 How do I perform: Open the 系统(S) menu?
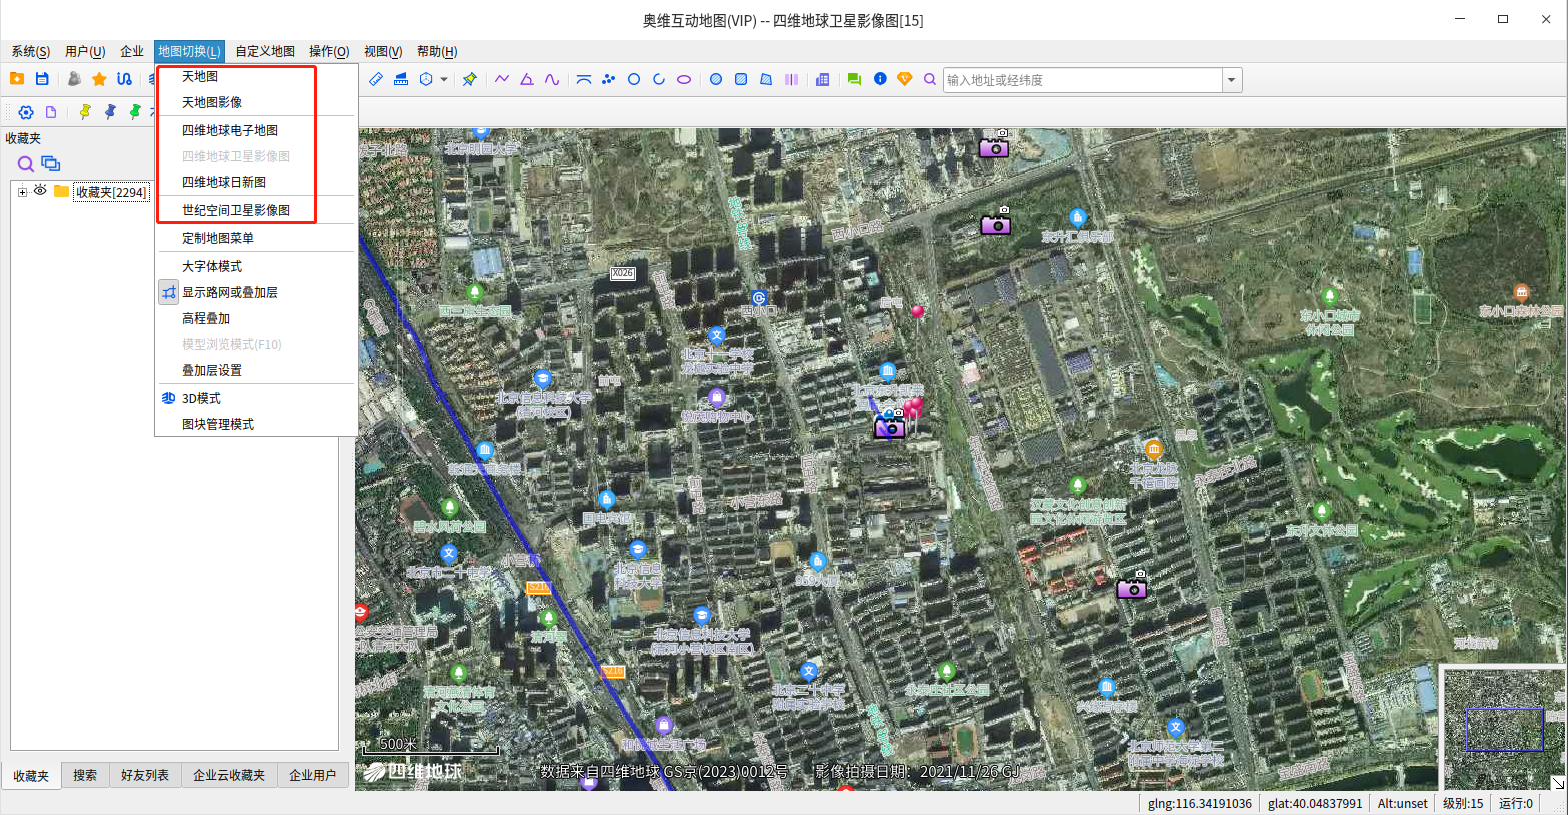click(30, 51)
